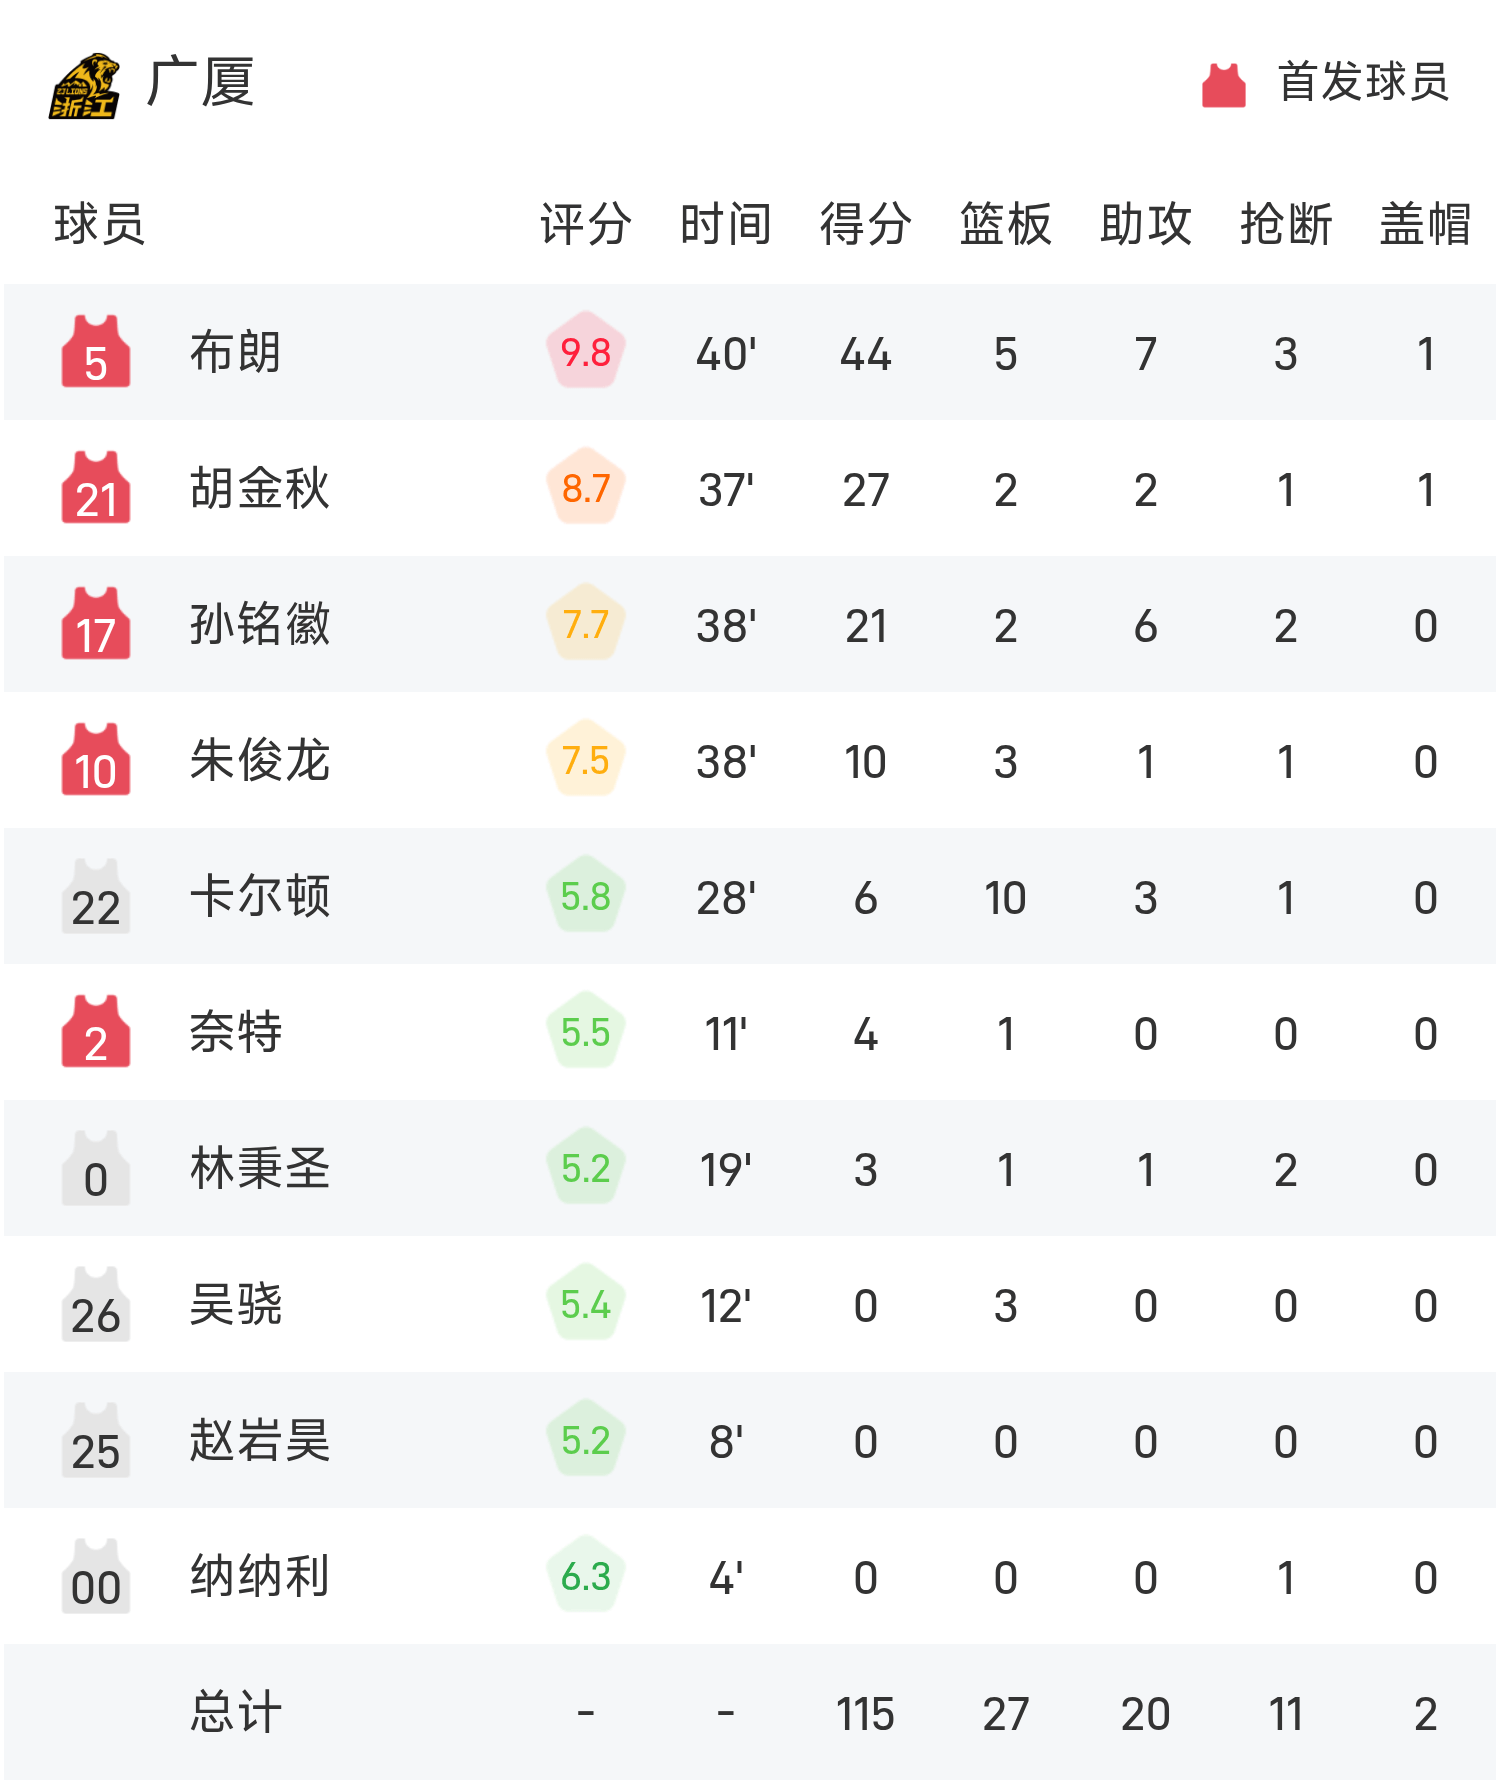Image resolution: width=1500 pixels, height=1784 pixels.
Task: Click the number 21 jersey icon
Action: (96, 488)
